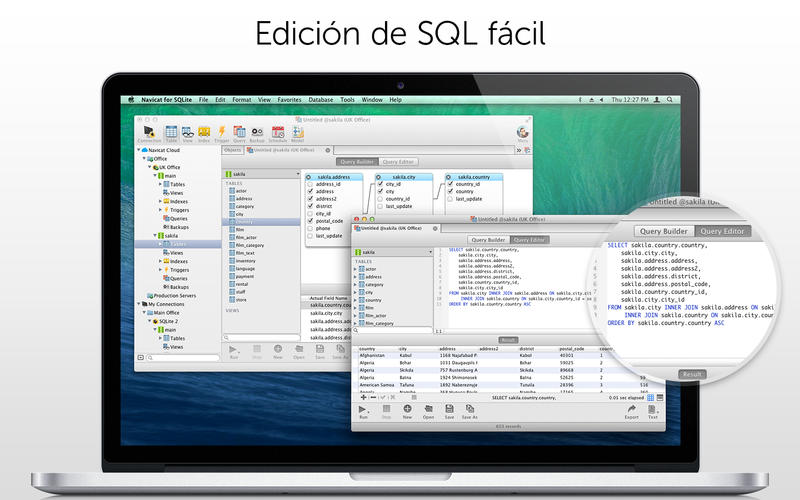Check last_update in sakila.country table
The height and width of the screenshot is (500, 800).
450,199
